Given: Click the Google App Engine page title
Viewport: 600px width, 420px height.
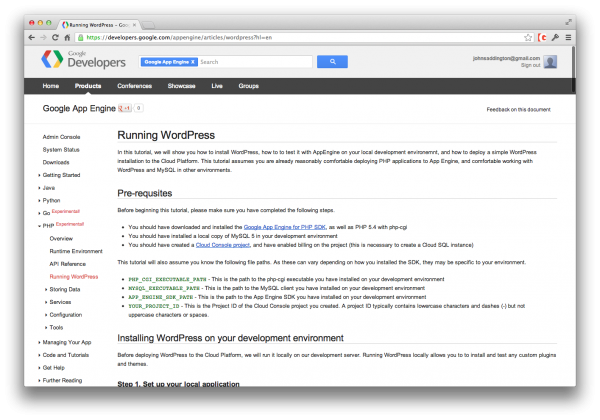Looking at the screenshot, I should (79, 109).
